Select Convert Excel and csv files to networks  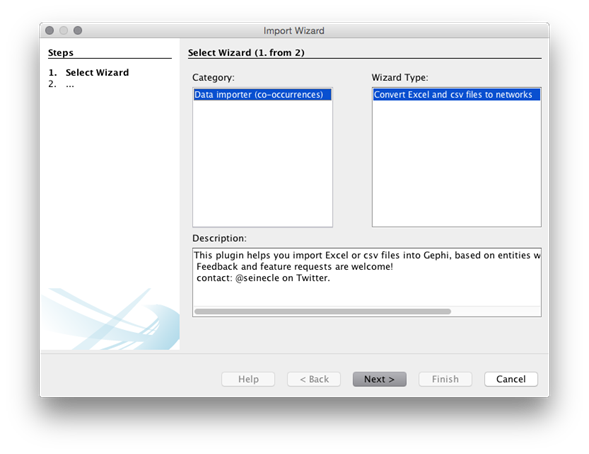(x=456, y=94)
